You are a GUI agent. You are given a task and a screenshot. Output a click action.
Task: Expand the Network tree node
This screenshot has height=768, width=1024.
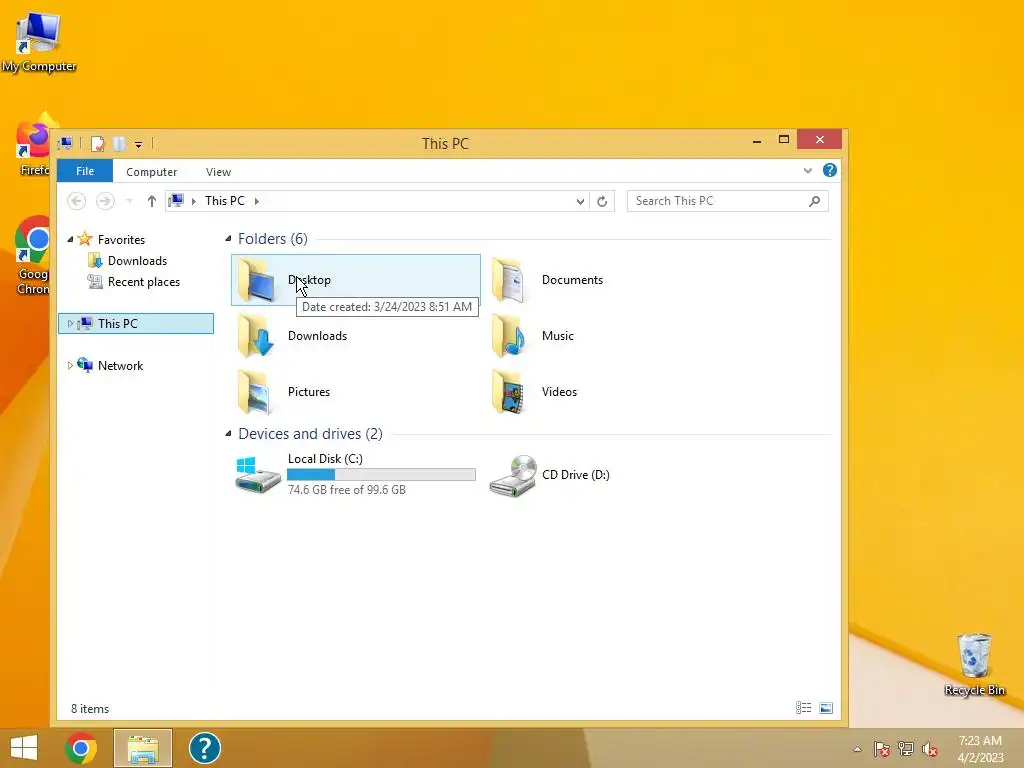pos(70,366)
